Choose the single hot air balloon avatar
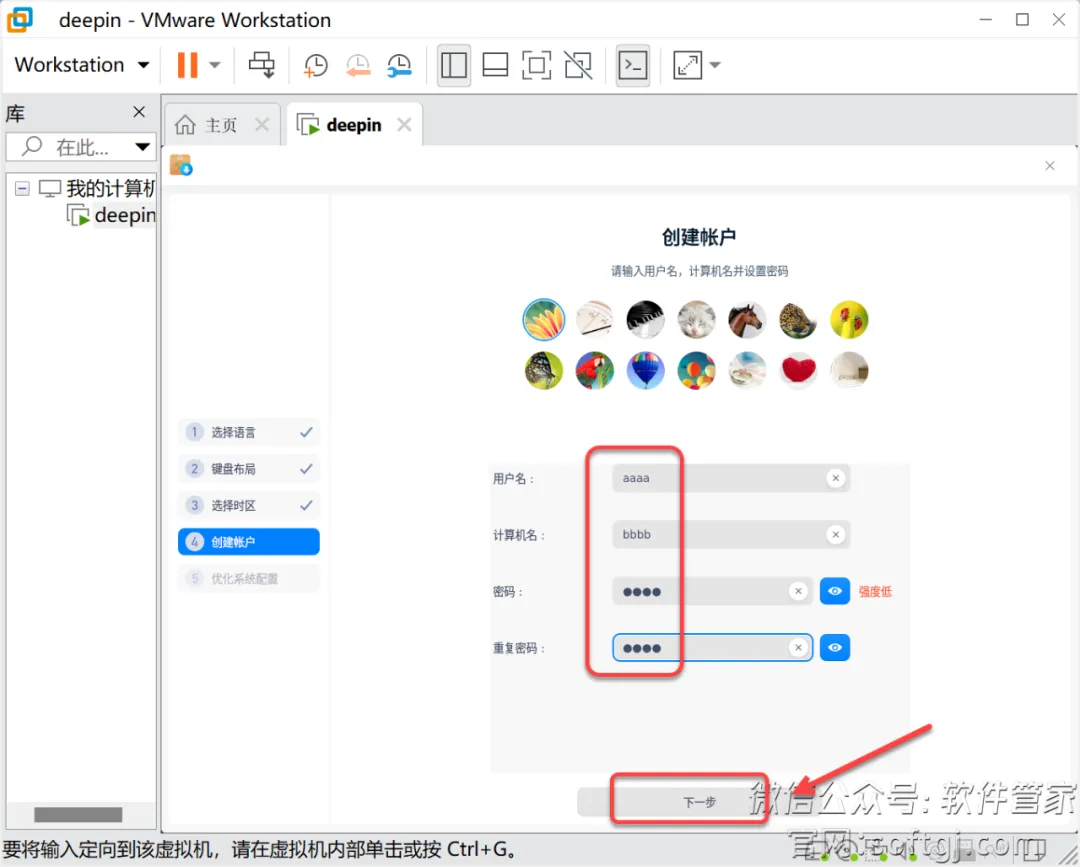This screenshot has height=867, width=1080. (645, 370)
